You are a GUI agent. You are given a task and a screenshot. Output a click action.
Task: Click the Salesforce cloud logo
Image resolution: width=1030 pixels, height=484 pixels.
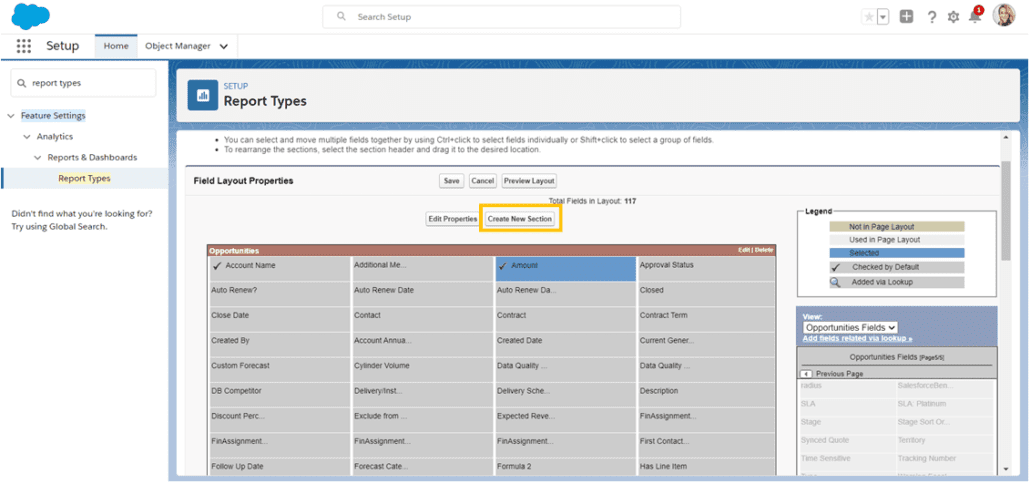[30, 16]
